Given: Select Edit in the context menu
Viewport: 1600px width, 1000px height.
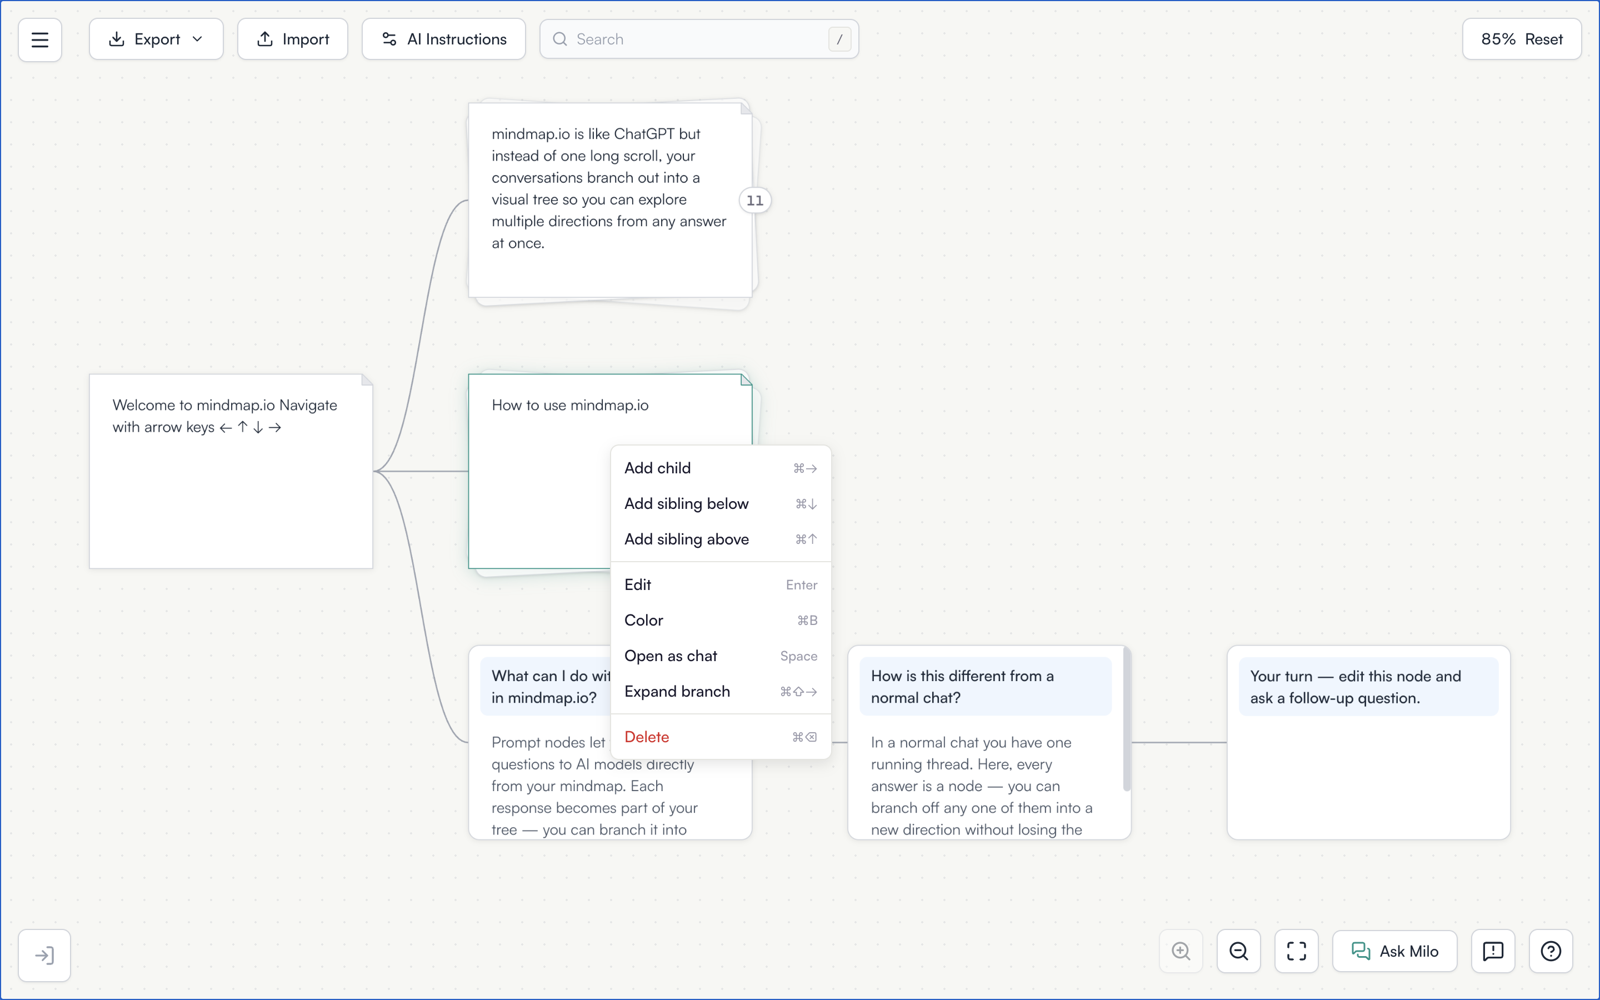Looking at the screenshot, I should 720,585.
